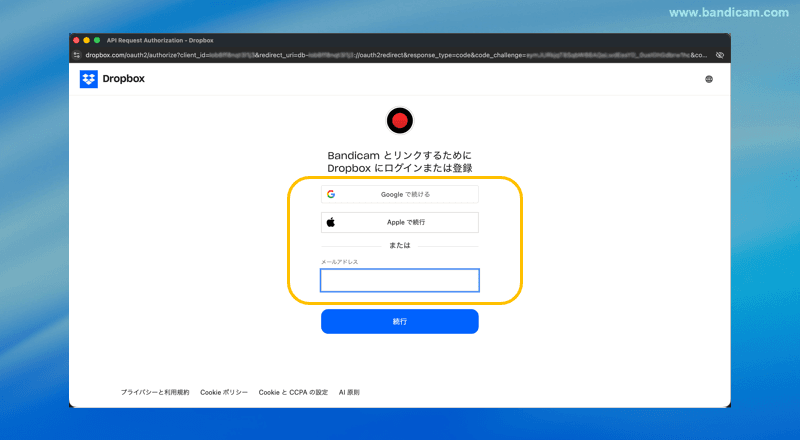Click the 'Bandicam とリンクするために' heading
This screenshot has width=800, height=440.
[x=399, y=155]
